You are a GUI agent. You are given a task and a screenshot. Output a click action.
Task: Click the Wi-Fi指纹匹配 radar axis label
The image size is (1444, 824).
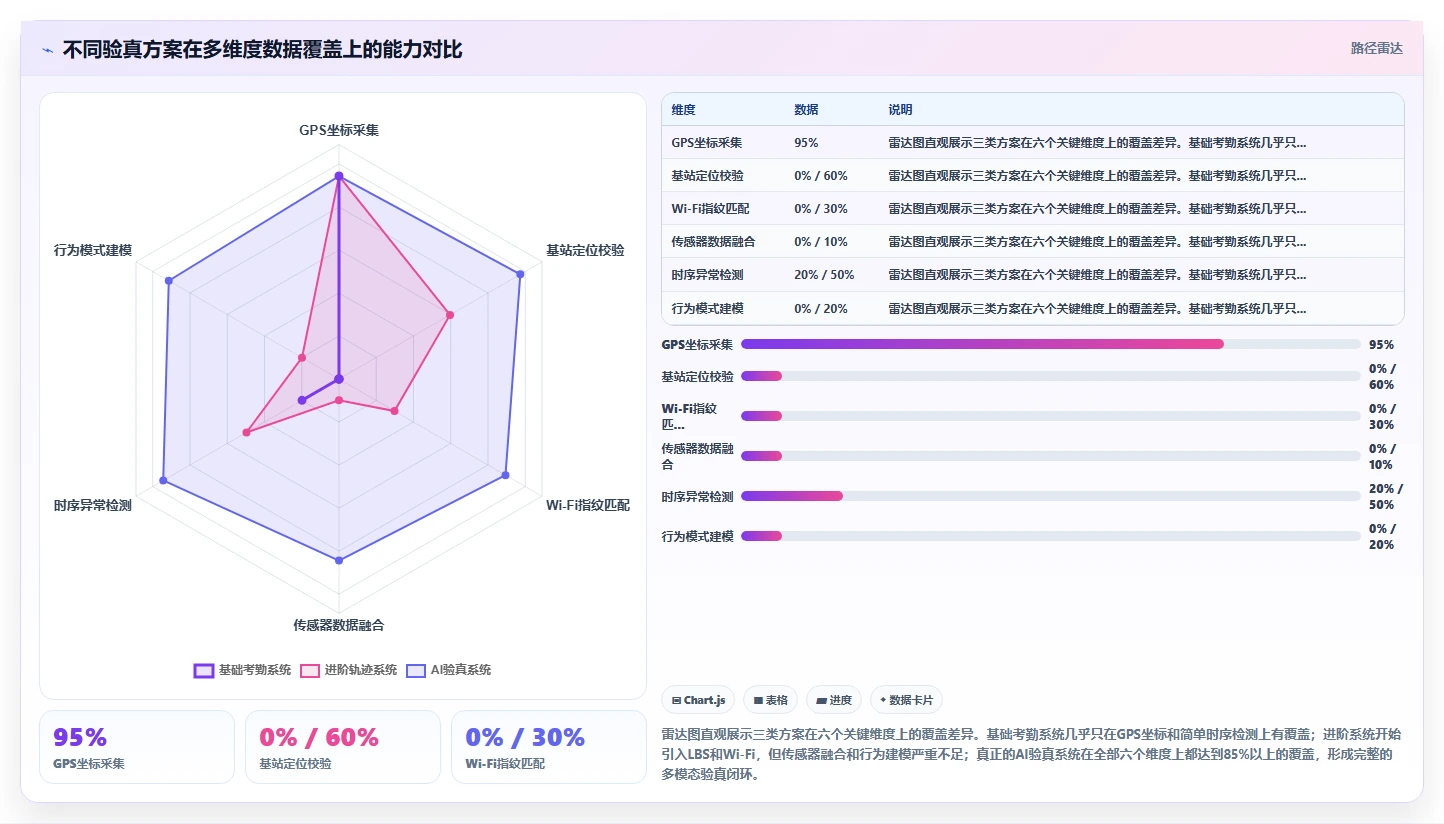coord(588,505)
